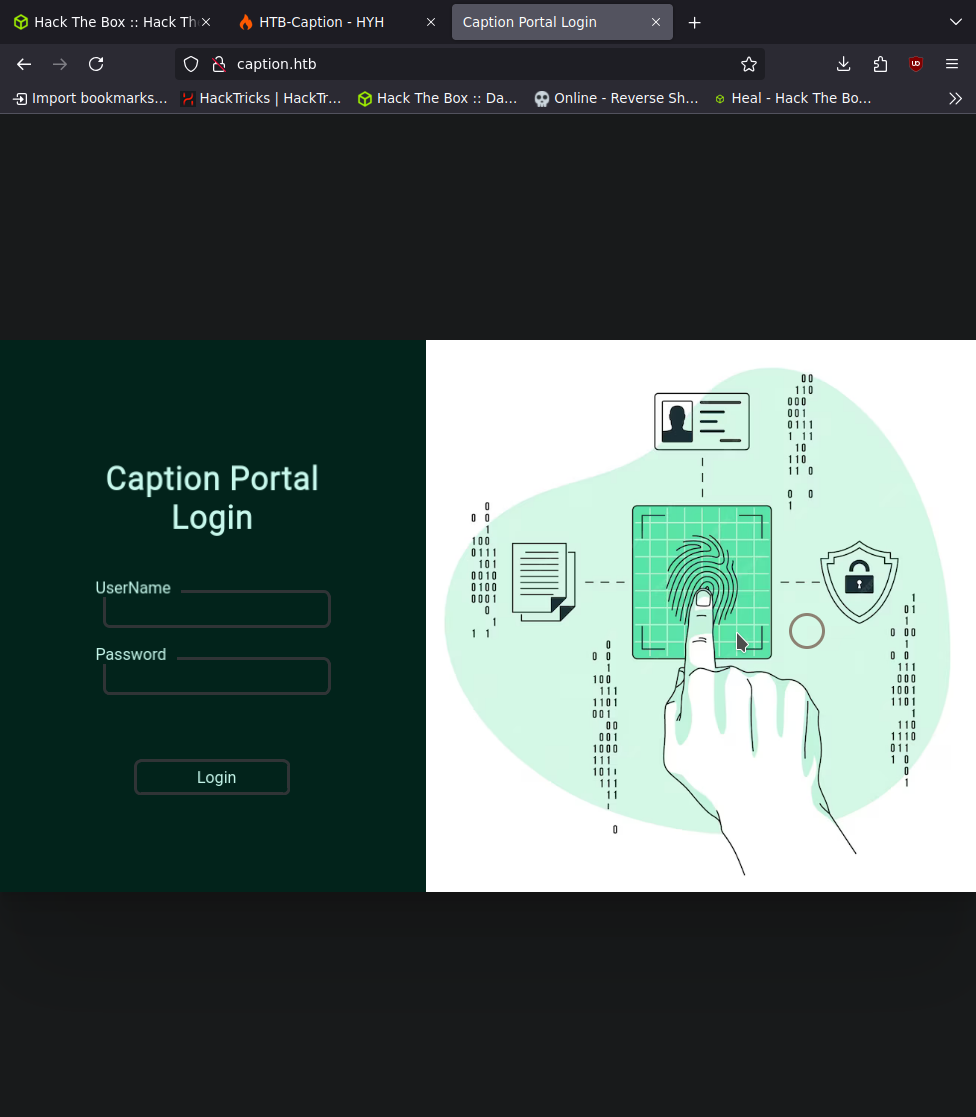The height and width of the screenshot is (1117, 976).
Task: Click the tracking protection shield icon
Action: tap(191, 64)
